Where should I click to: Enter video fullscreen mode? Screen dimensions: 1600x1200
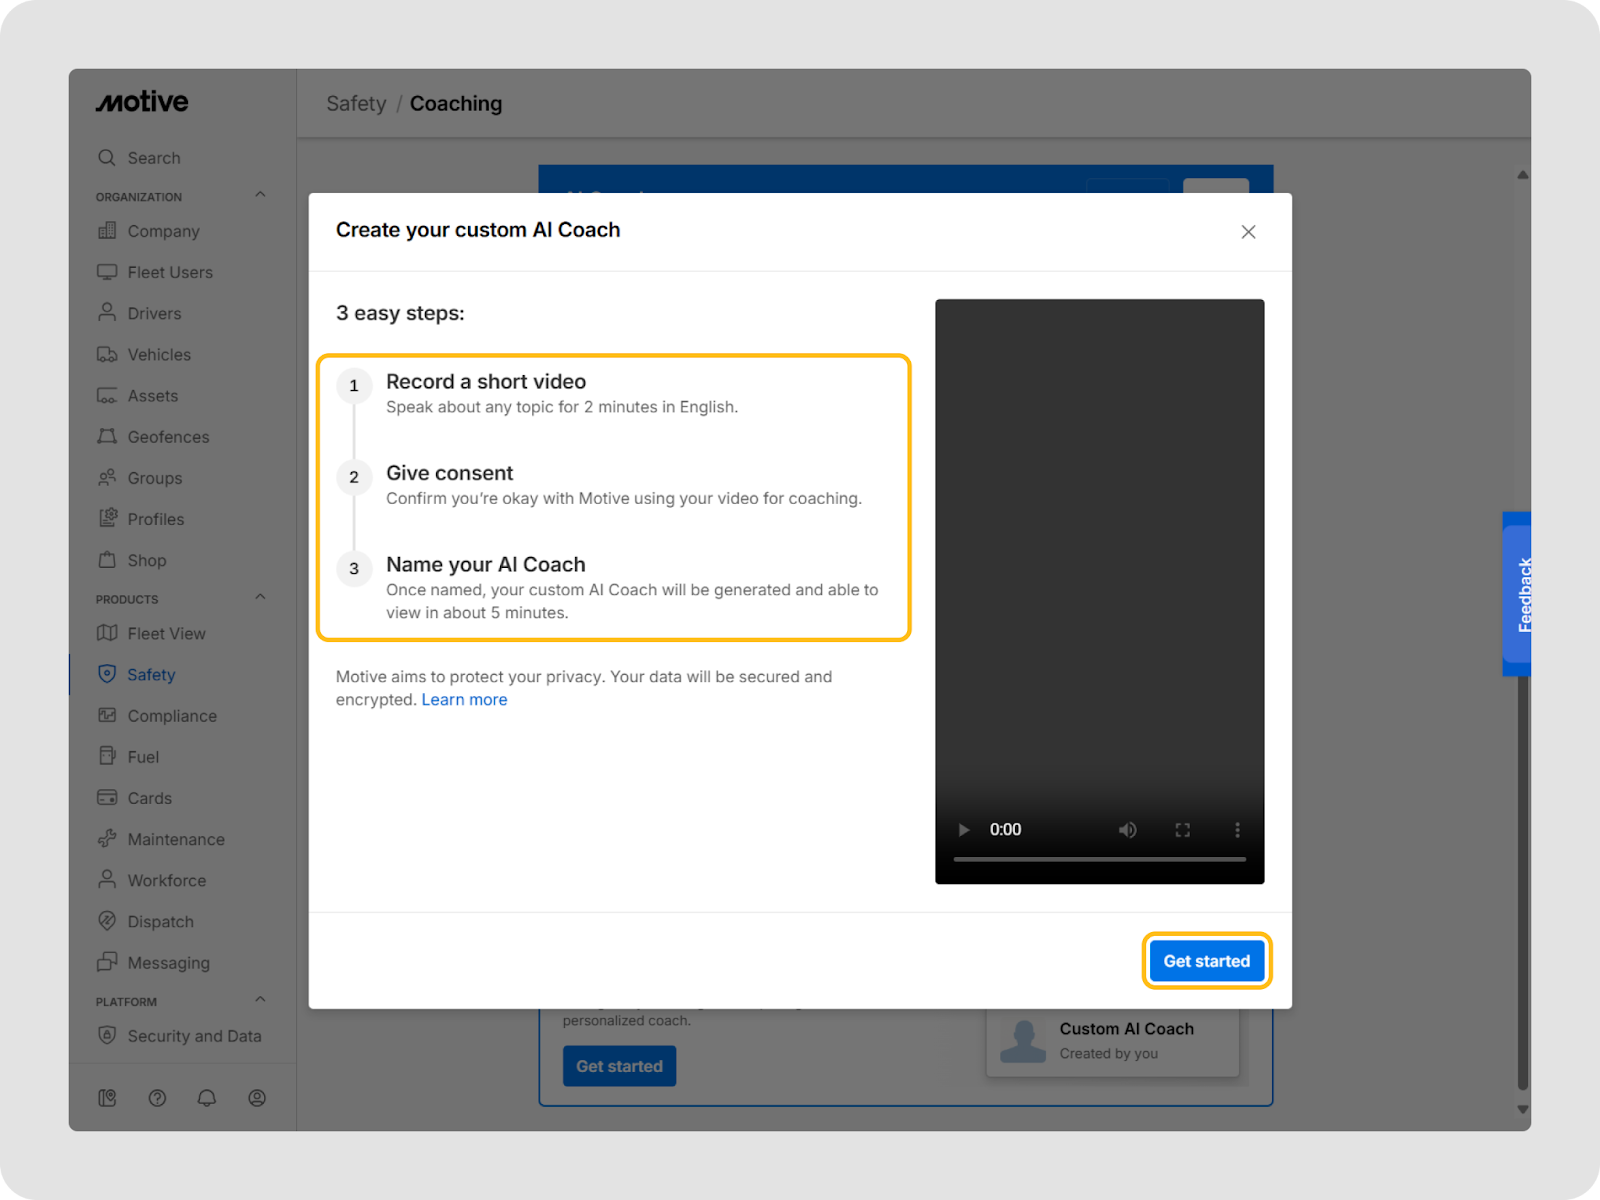1182,830
